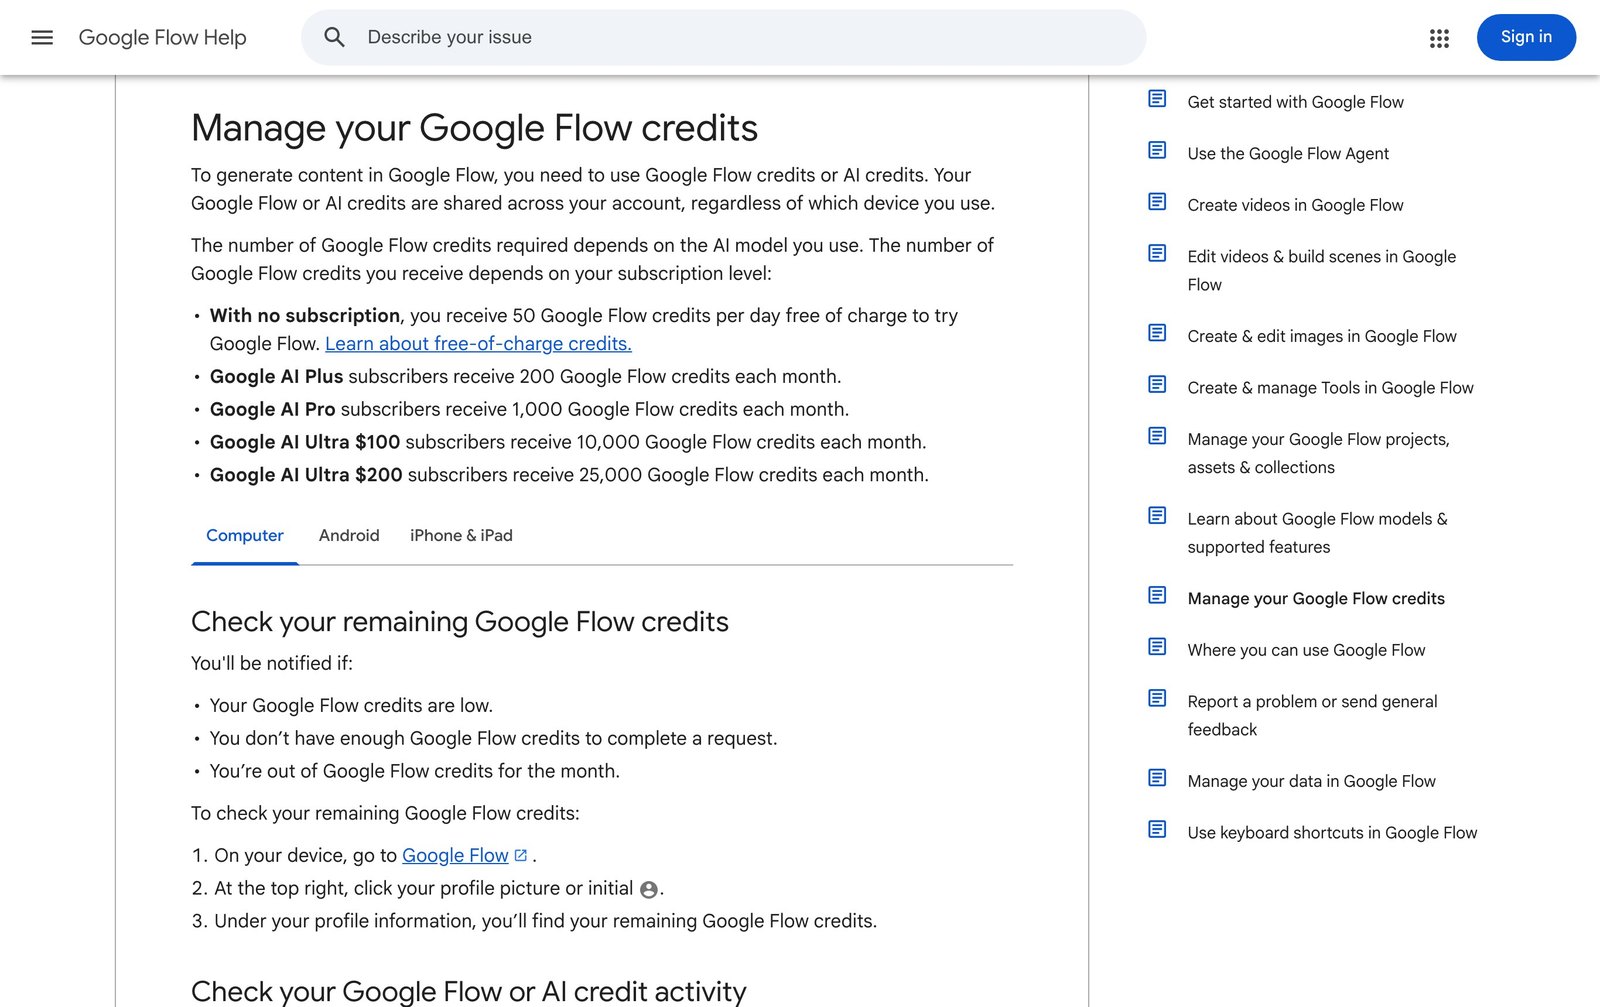Open Create & edit images in Google Flow
The height and width of the screenshot is (1007, 1600).
pyautogui.click(x=1321, y=336)
